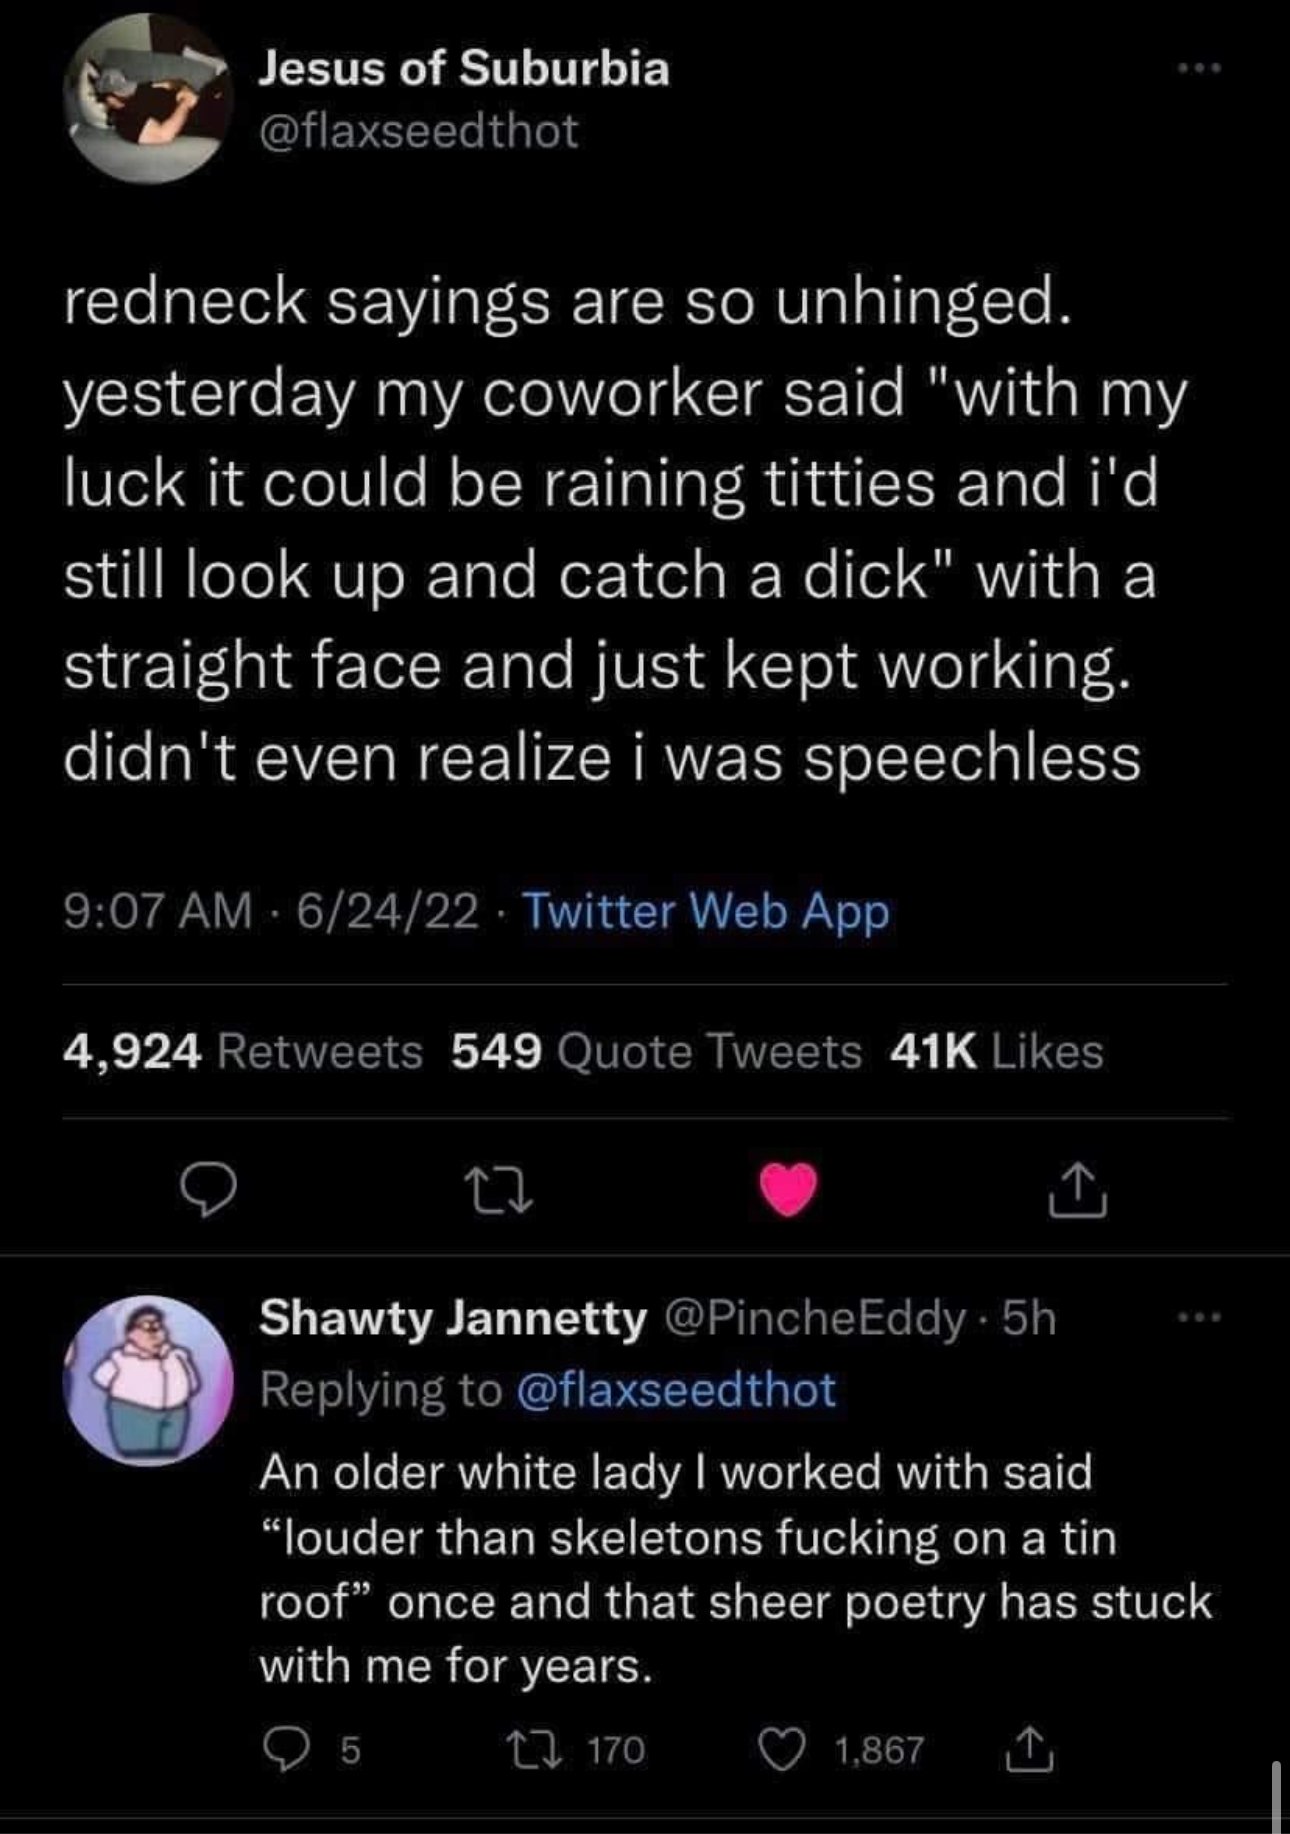Click the Jesus of Suburbia display name
This screenshot has width=1290, height=1834.
tap(464, 69)
